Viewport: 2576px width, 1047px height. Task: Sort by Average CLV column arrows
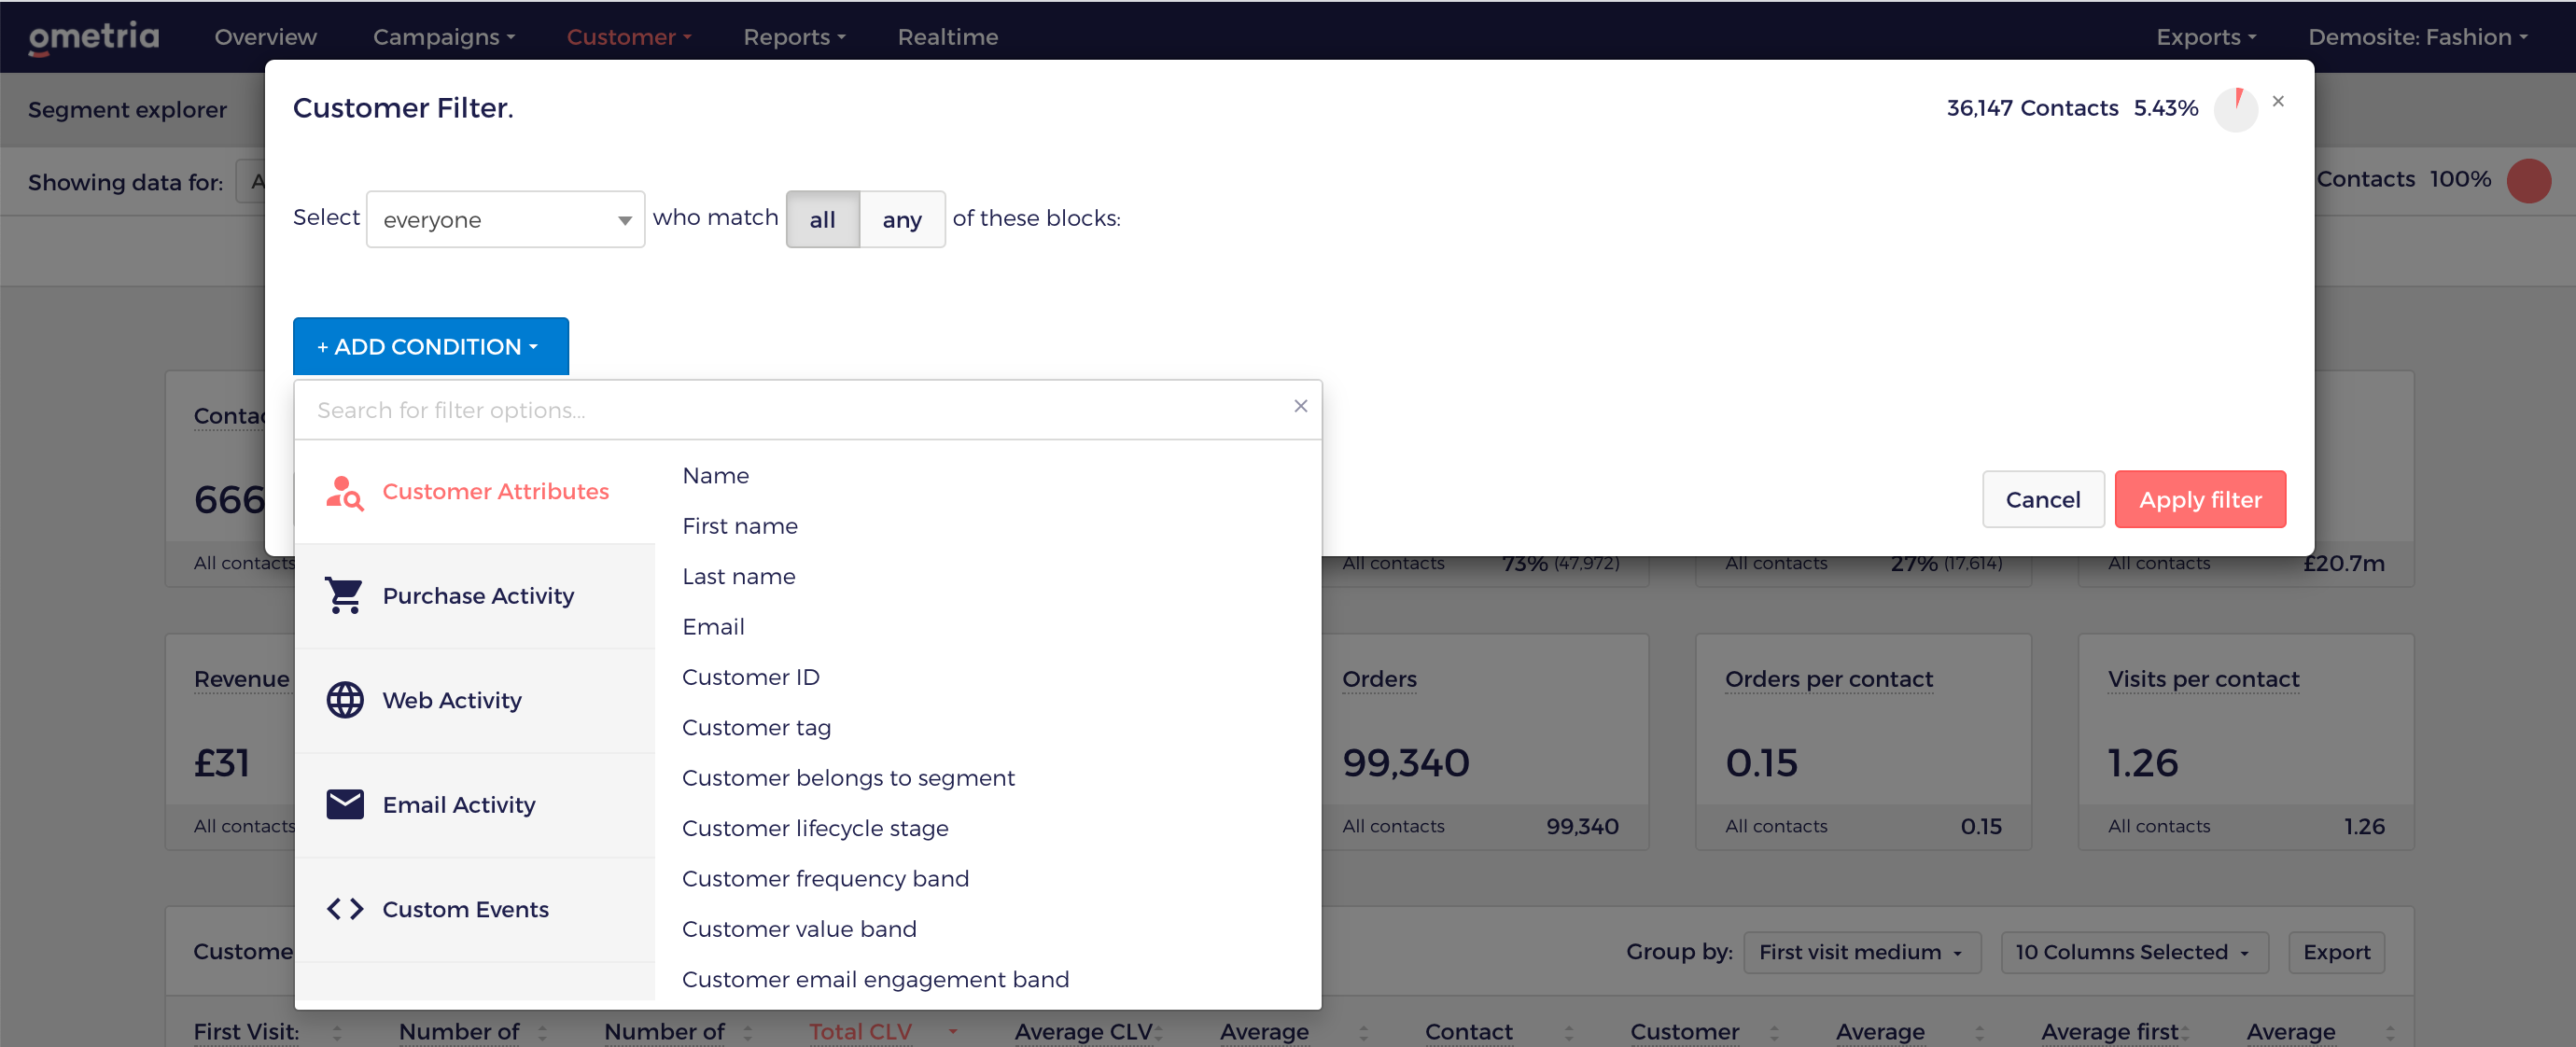(x=1158, y=1032)
